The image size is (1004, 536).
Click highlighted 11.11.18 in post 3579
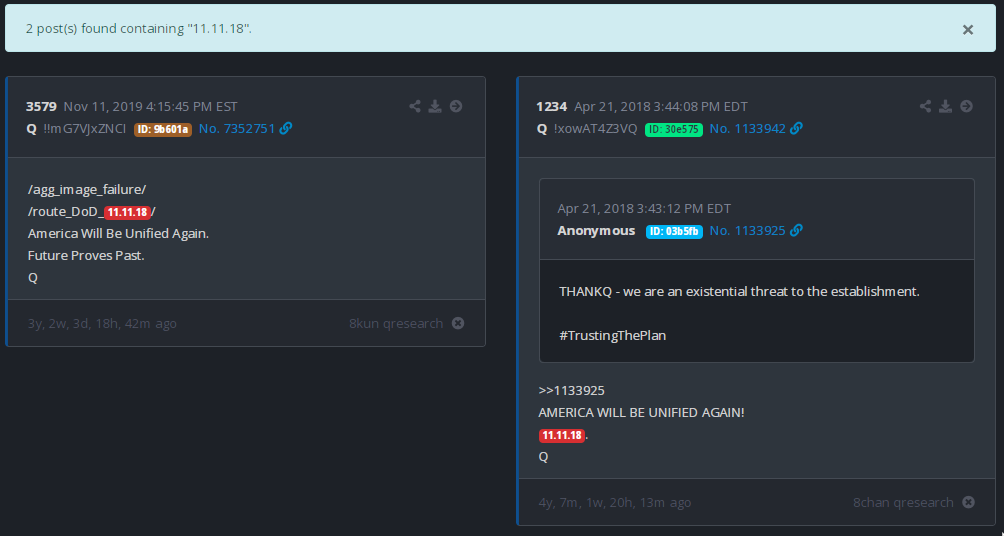tap(127, 212)
